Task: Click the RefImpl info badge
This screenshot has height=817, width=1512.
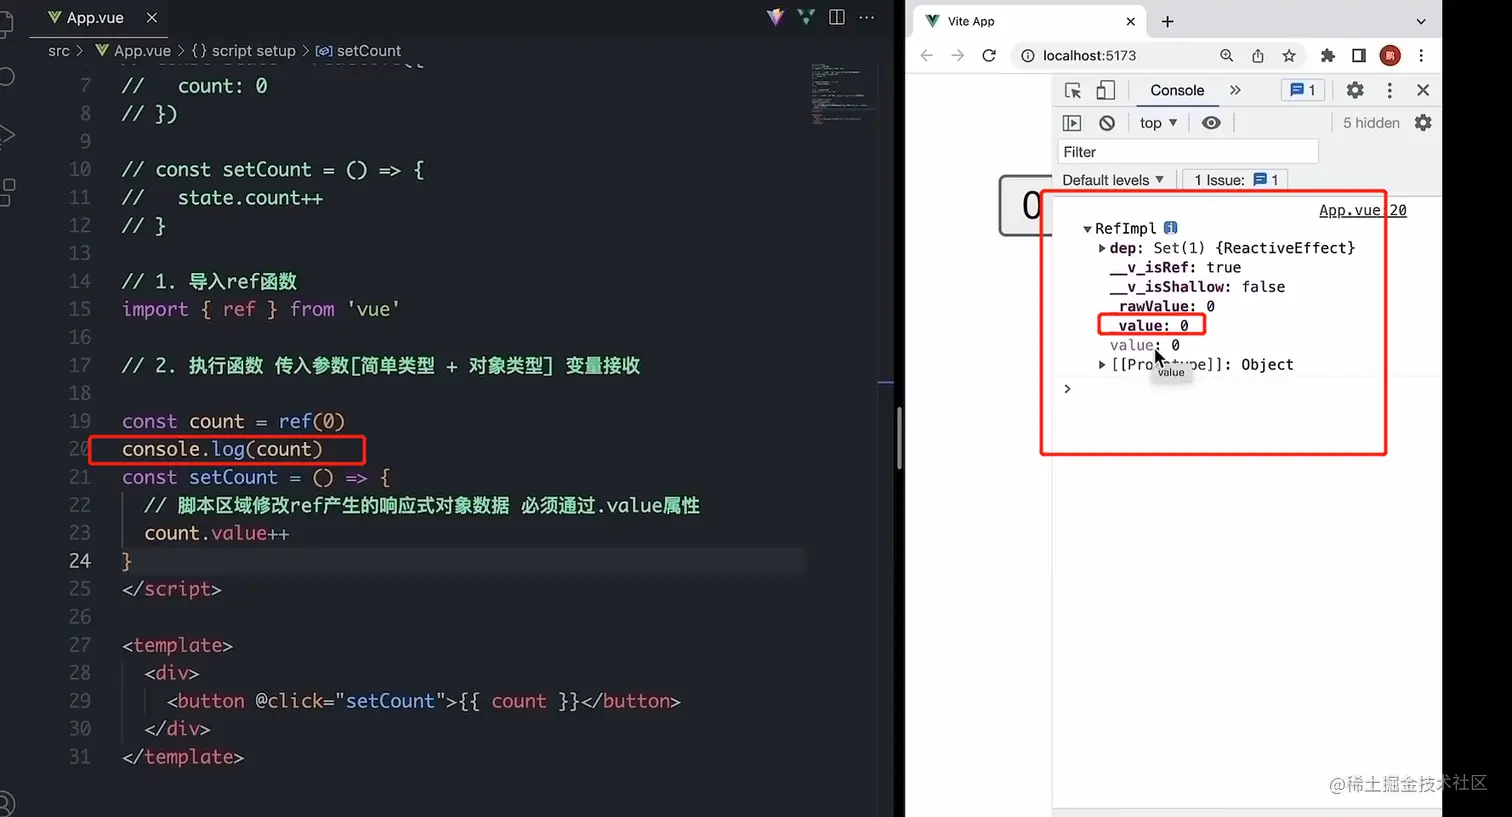Action: 1171,228
